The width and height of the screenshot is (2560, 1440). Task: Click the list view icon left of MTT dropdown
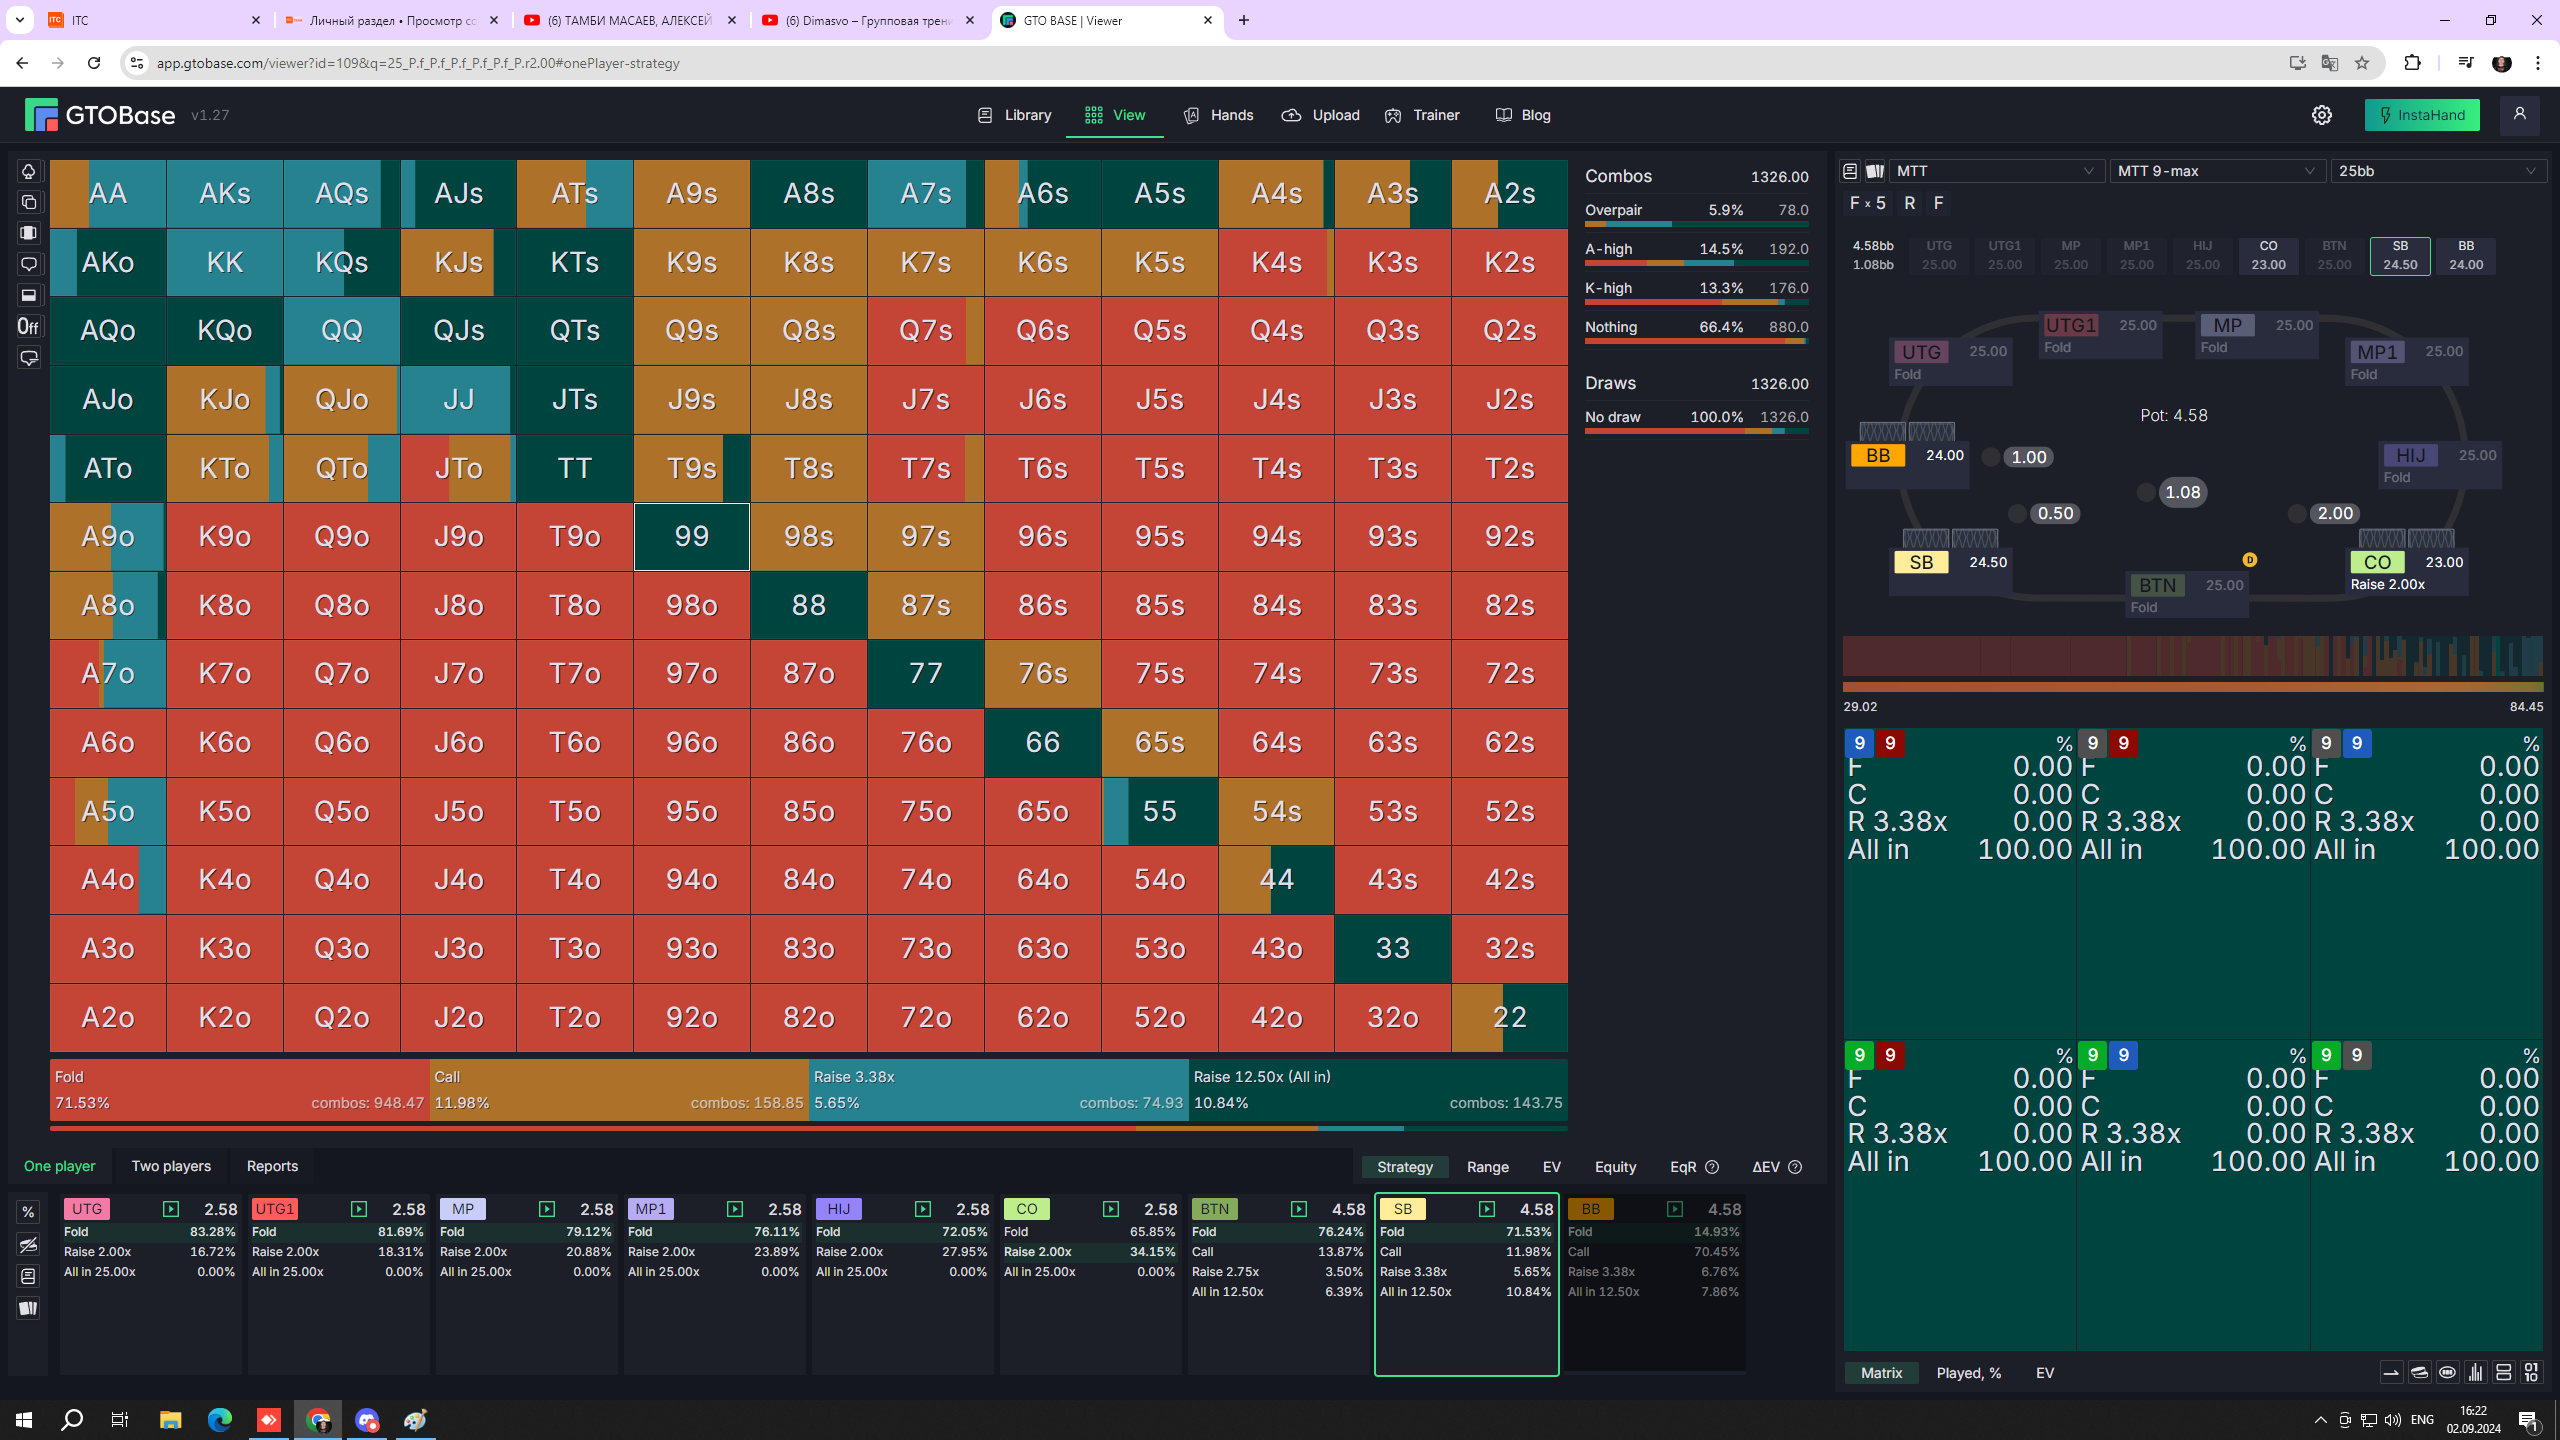[x=1850, y=171]
